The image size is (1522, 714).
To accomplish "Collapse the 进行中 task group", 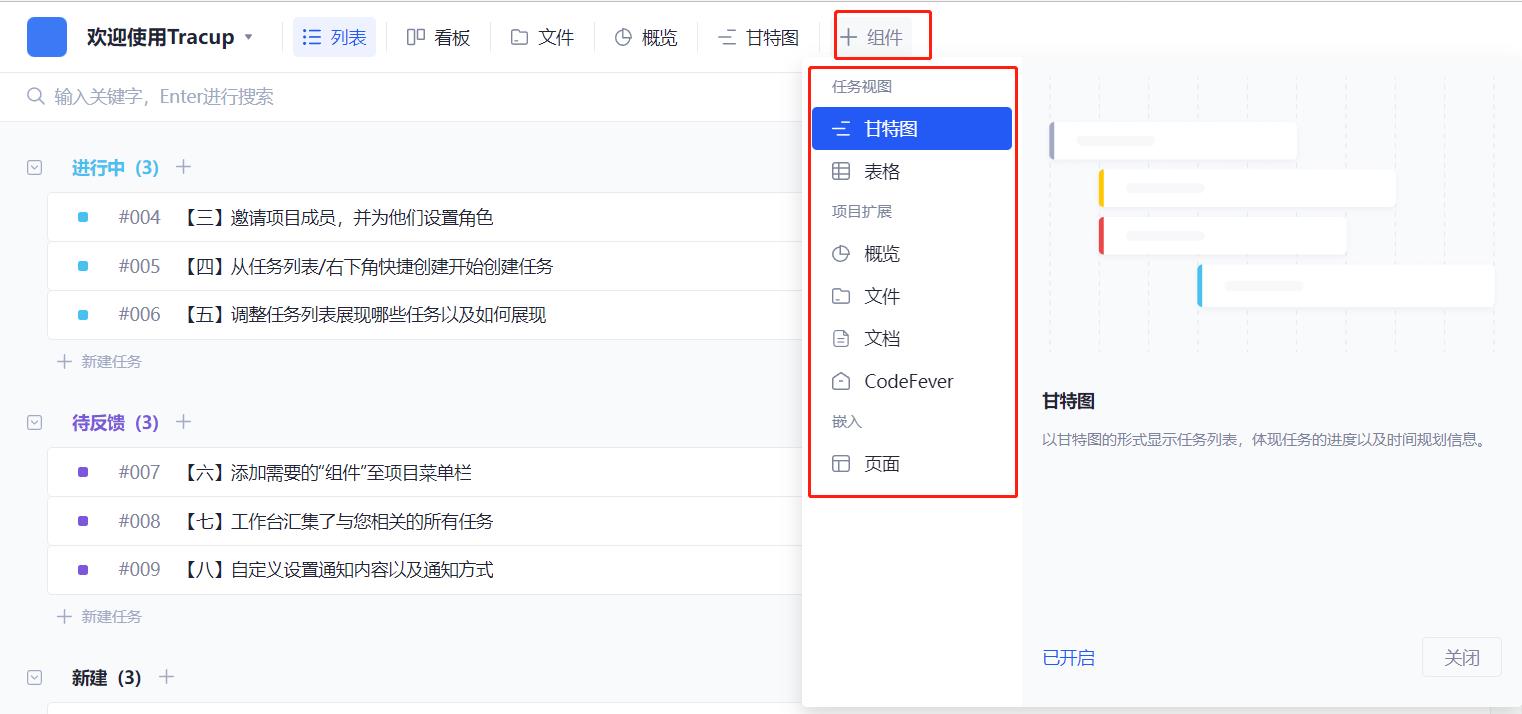I will (x=35, y=168).
